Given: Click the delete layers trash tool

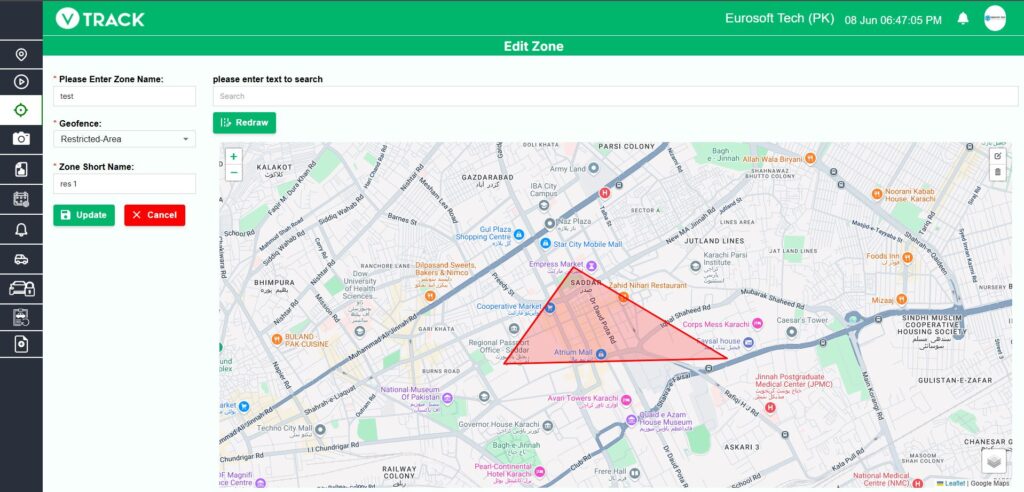Looking at the screenshot, I should point(997,172).
